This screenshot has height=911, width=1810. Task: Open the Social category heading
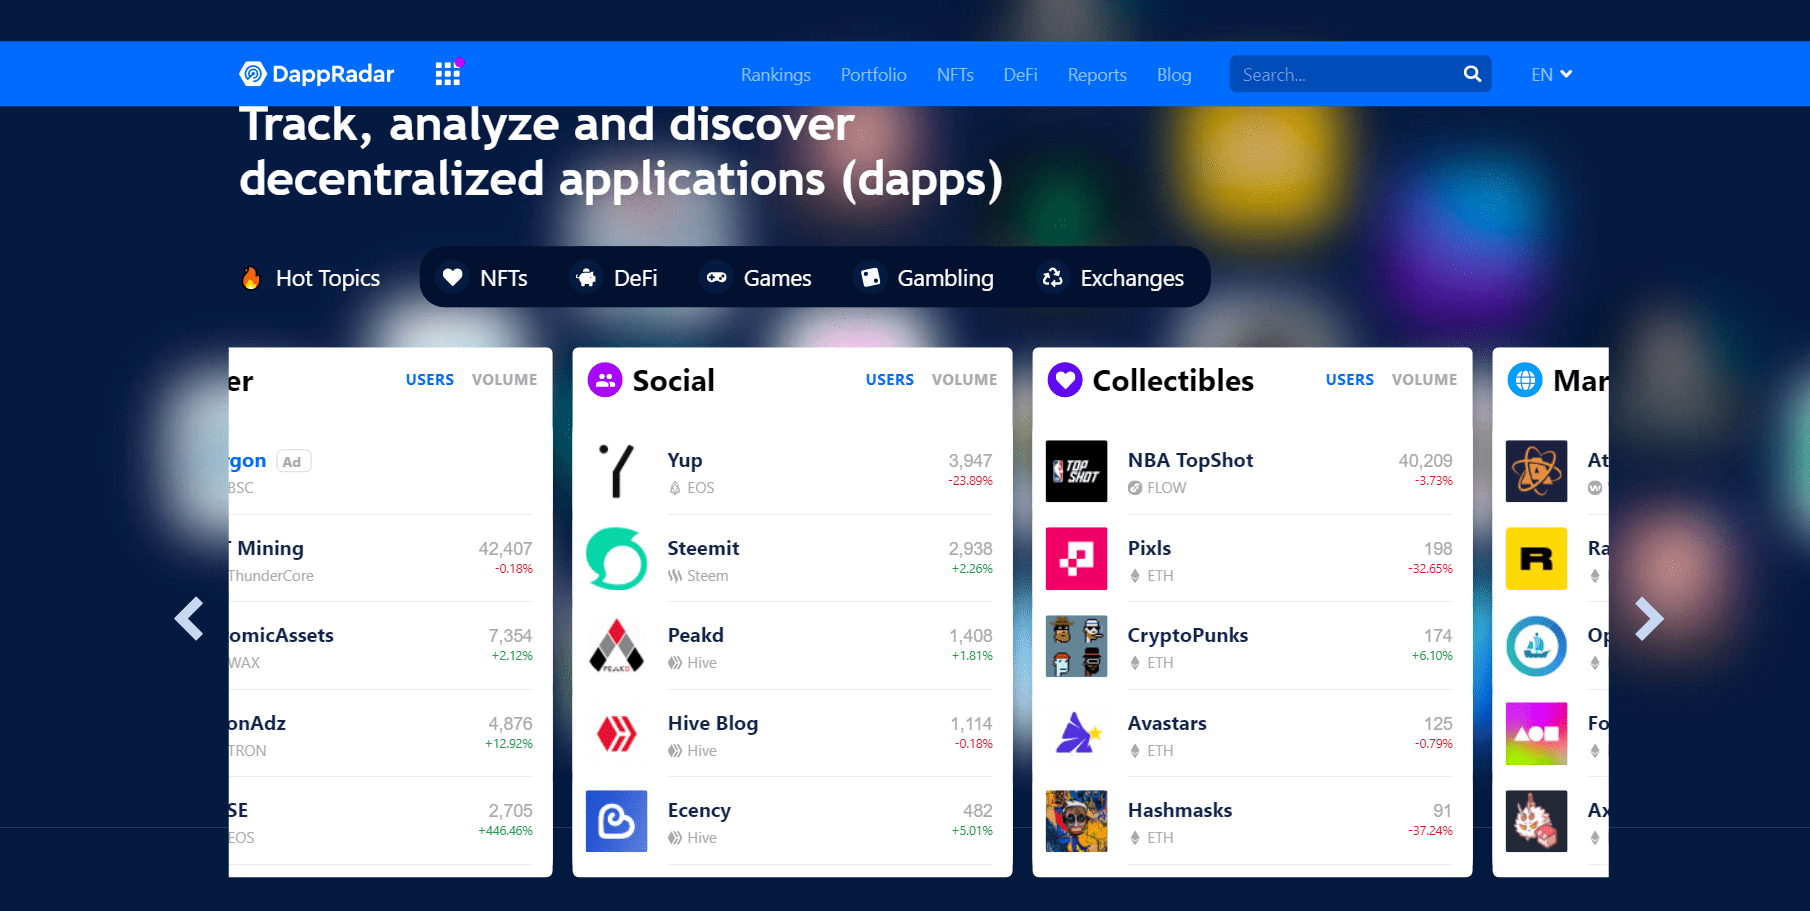[674, 380]
